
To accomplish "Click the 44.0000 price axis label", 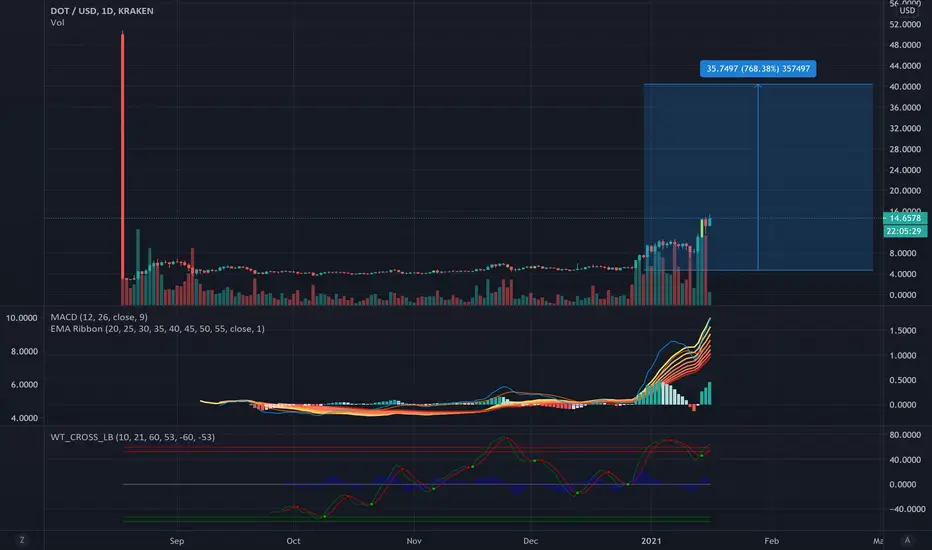I will (x=905, y=66).
